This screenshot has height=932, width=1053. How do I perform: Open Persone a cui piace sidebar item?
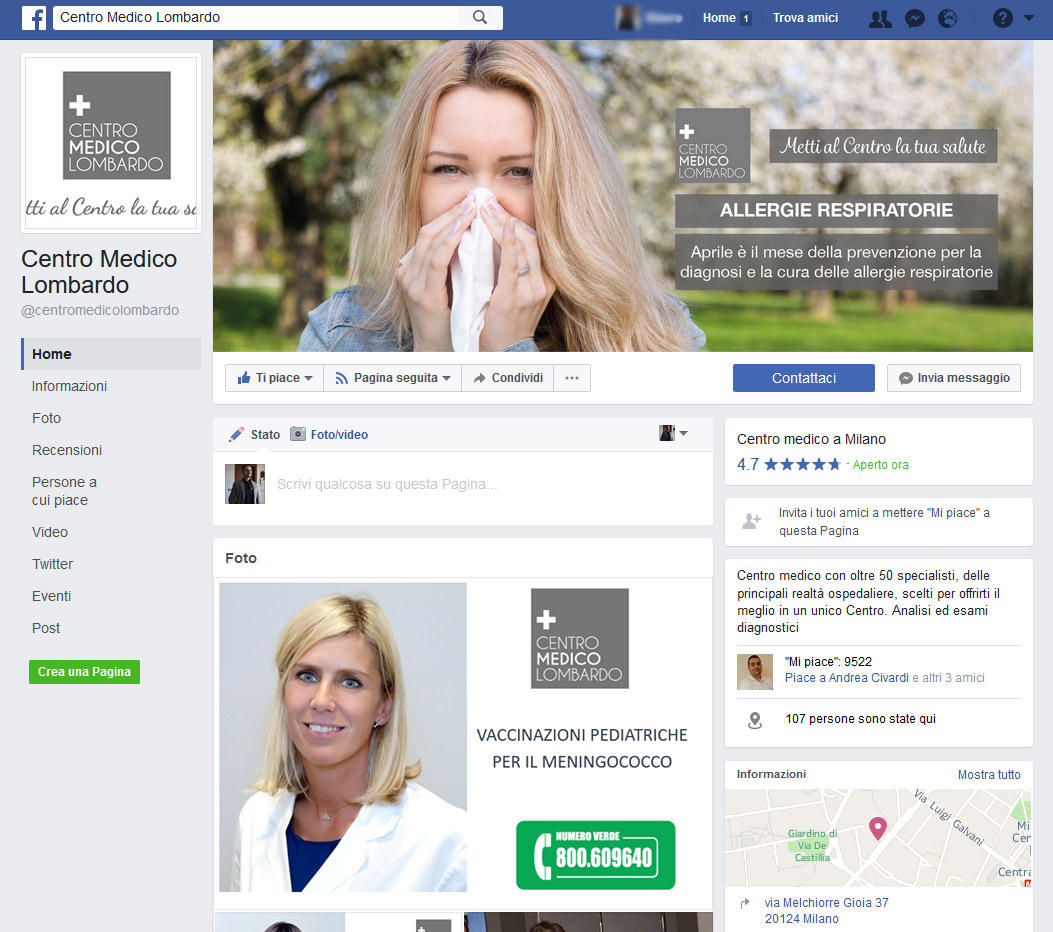coord(64,491)
